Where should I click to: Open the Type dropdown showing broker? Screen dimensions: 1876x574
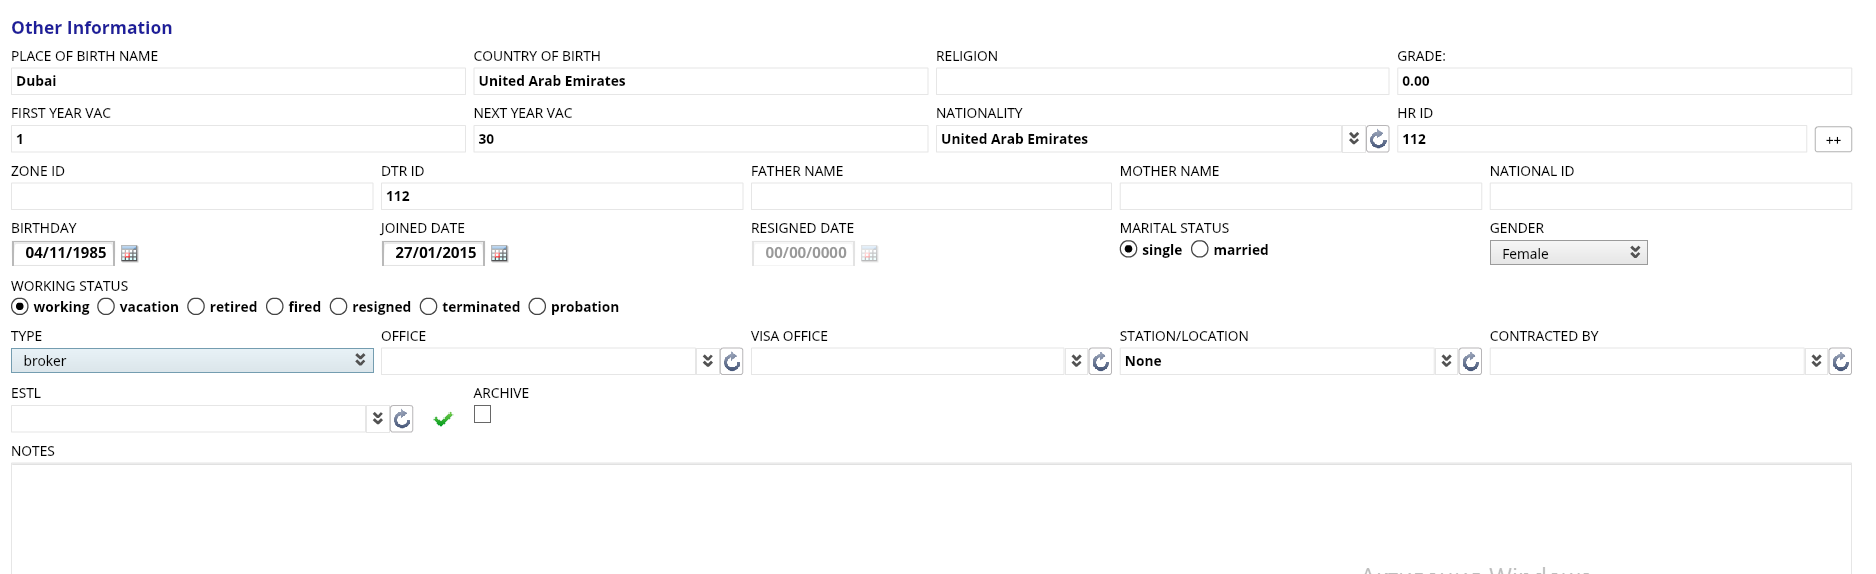192,360
